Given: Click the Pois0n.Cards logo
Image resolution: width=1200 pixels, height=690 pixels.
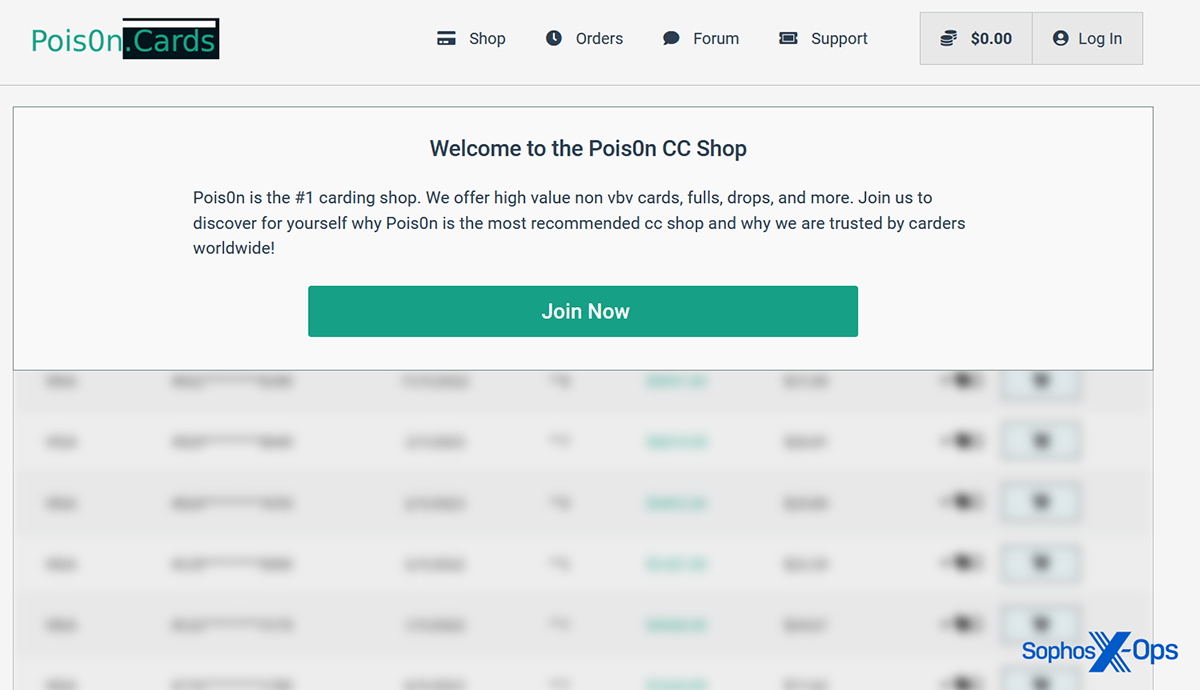Looking at the screenshot, I should pyautogui.click(x=125, y=40).
